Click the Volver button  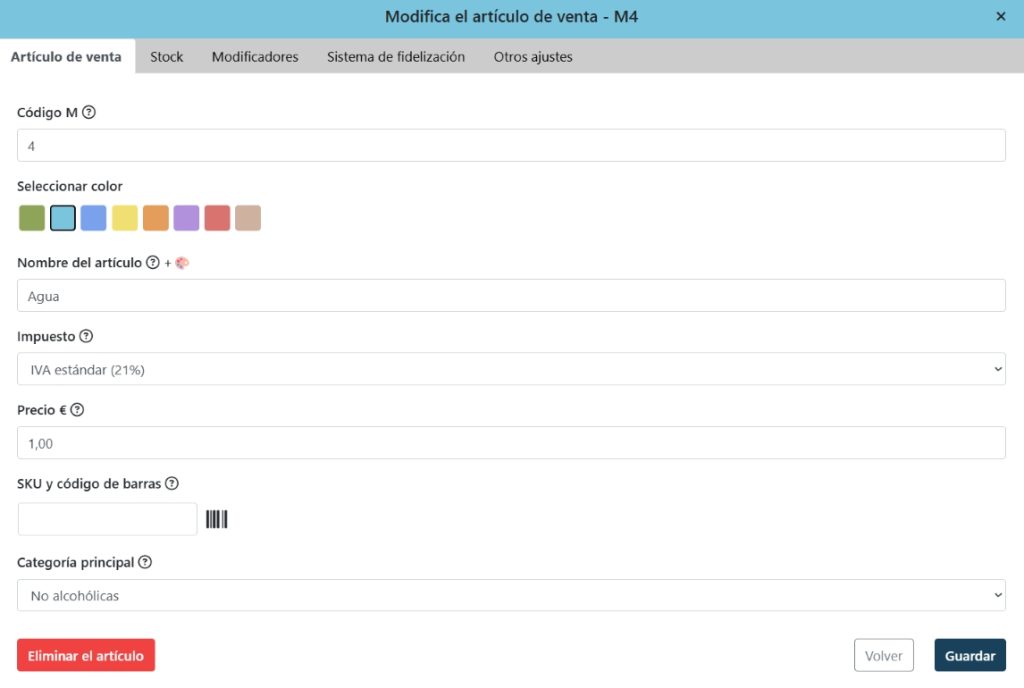pyautogui.click(x=883, y=655)
